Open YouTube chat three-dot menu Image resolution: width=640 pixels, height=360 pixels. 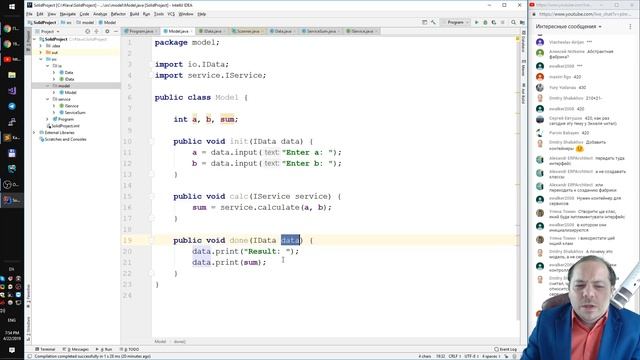coord(630,27)
